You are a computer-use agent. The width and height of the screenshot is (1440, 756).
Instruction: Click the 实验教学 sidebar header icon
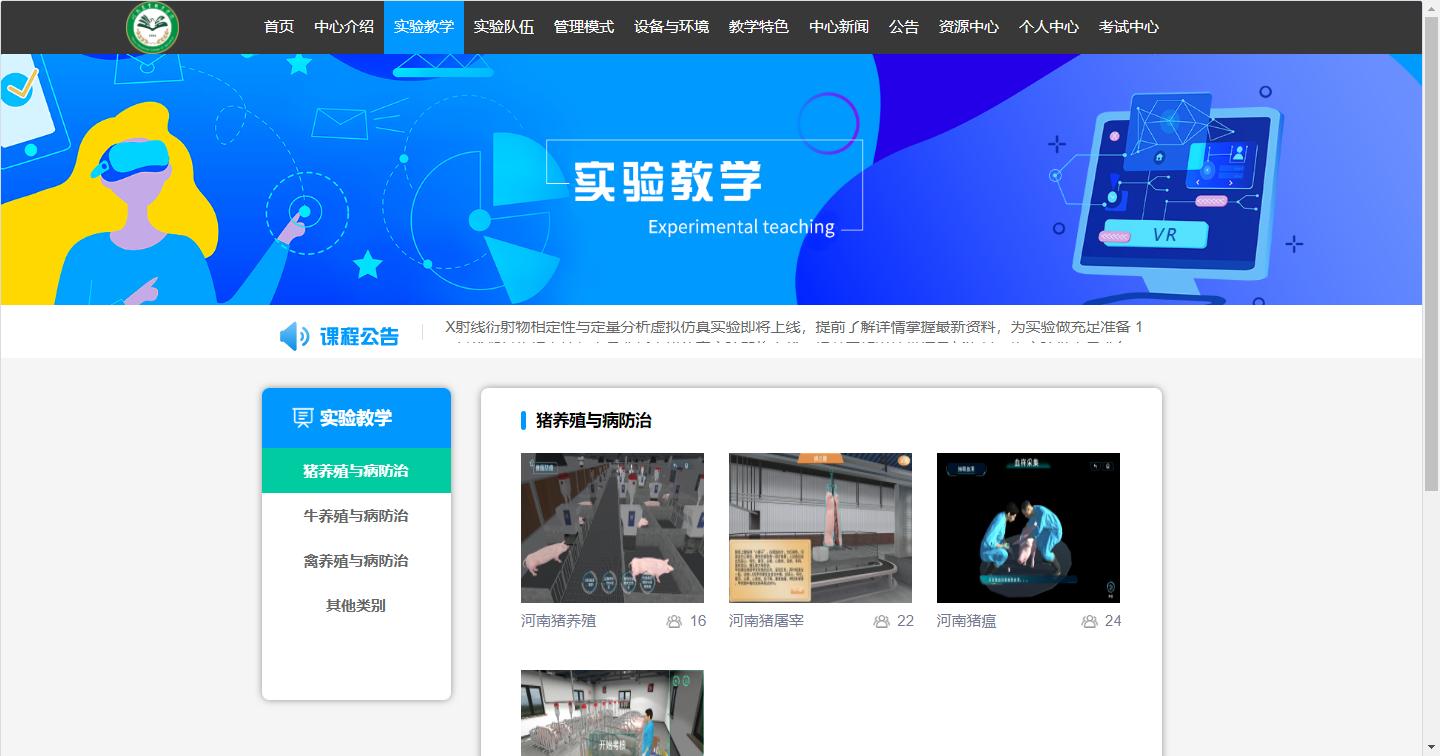coord(302,418)
